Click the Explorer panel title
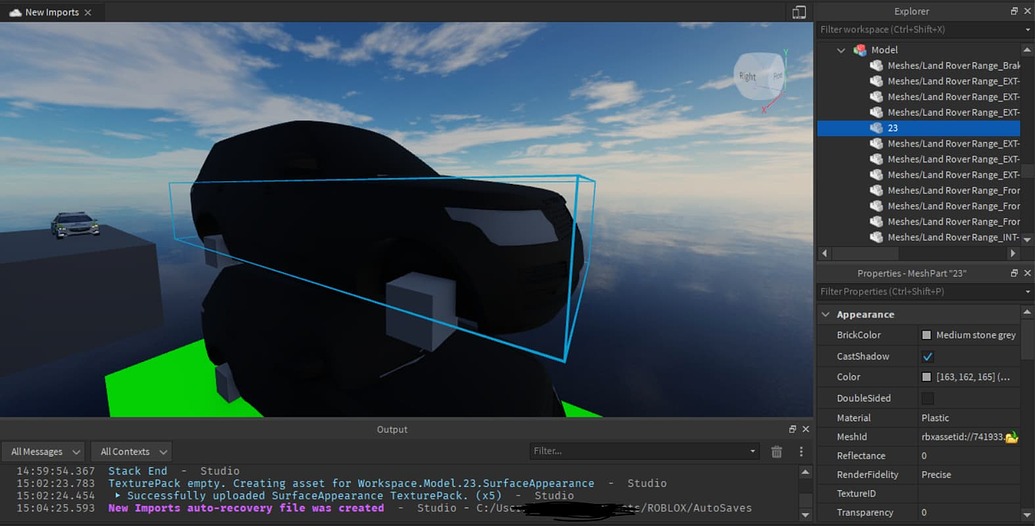The image size is (1035, 526). (x=912, y=11)
